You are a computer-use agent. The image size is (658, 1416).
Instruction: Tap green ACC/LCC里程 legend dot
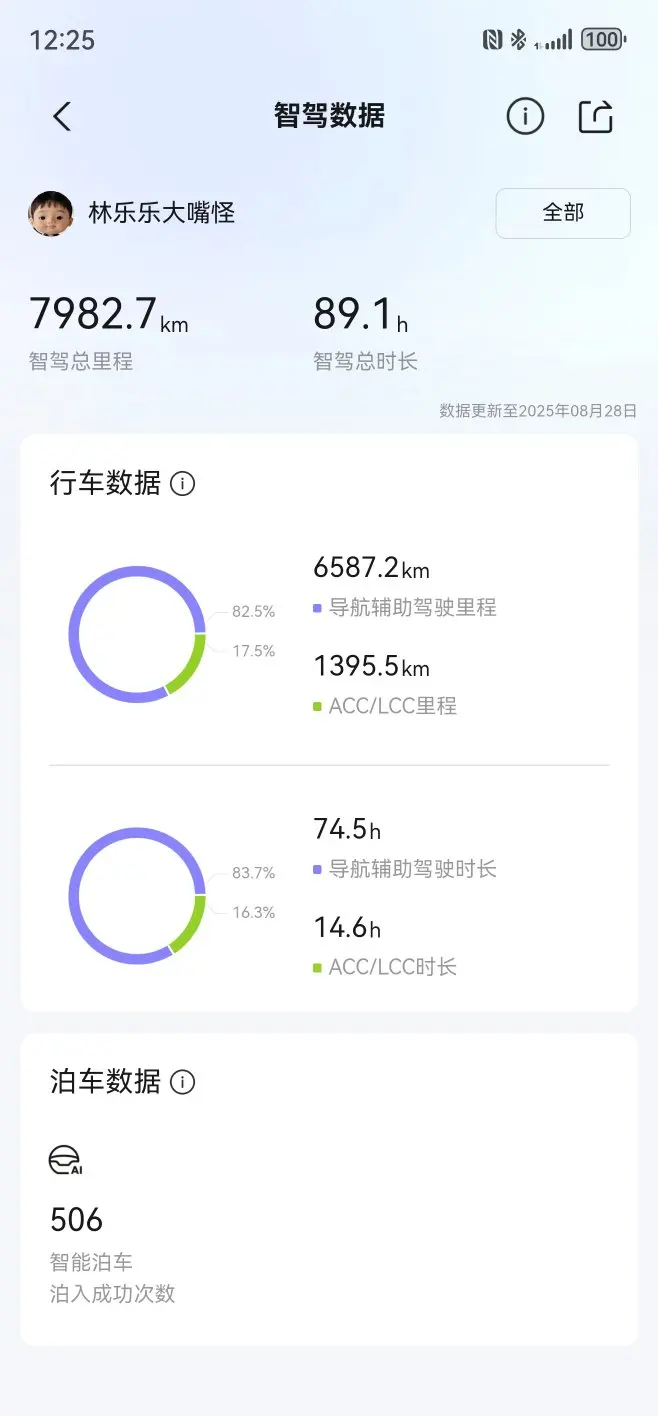click(x=317, y=706)
